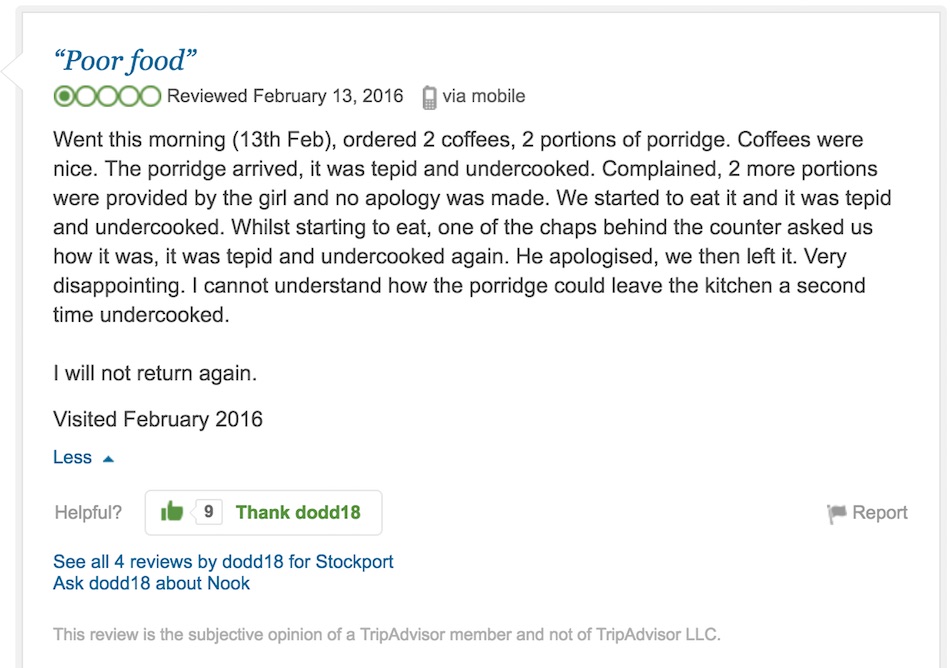Open the "Poor food" review title

pos(125,61)
